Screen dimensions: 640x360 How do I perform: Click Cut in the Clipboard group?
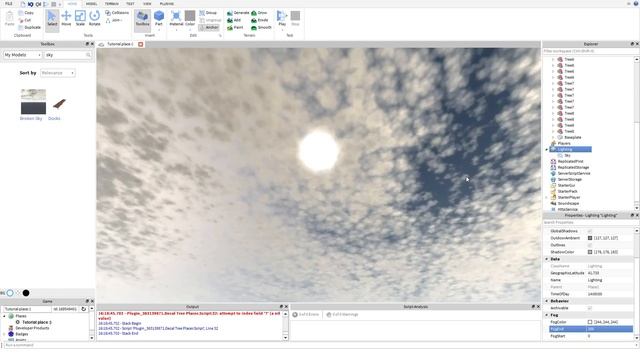pos(24,20)
